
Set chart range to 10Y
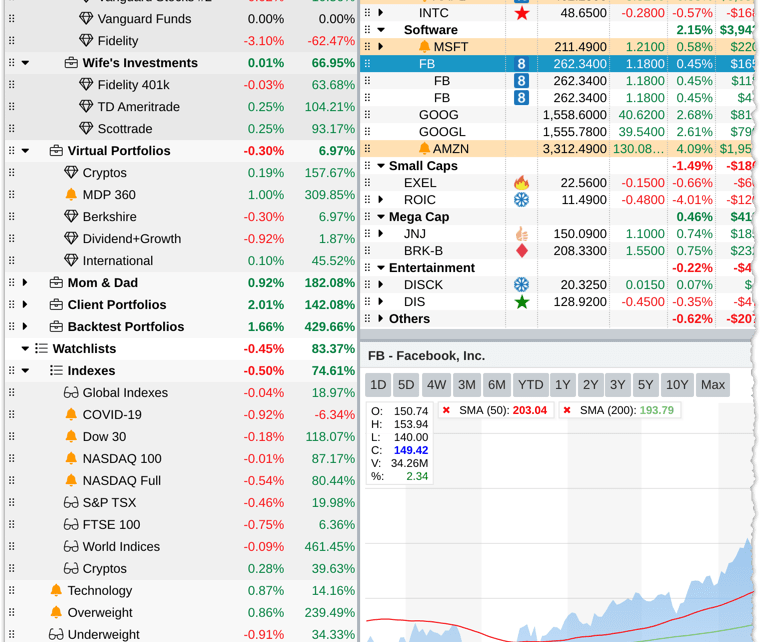coord(677,385)
